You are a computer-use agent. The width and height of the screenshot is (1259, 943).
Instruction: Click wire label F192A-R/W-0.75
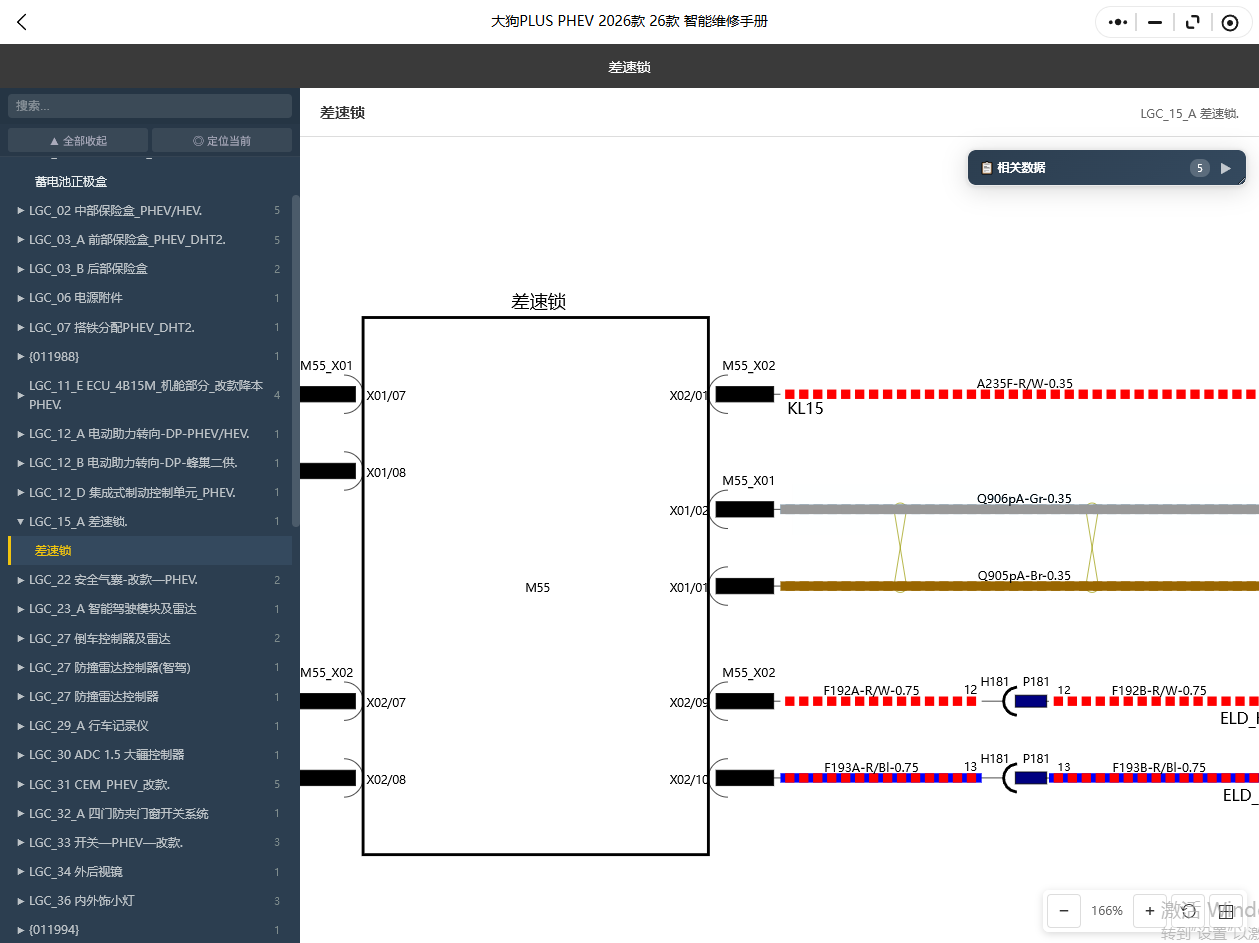pyautogui.click(x=871, y=690)
